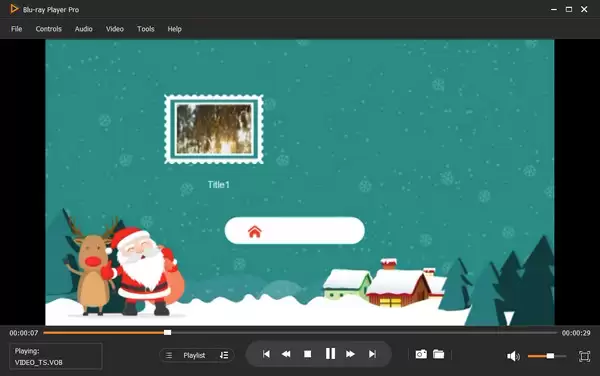Click the elapsed time 00:00:07
The image size is (600, 376).
click(x=24, y=333)
